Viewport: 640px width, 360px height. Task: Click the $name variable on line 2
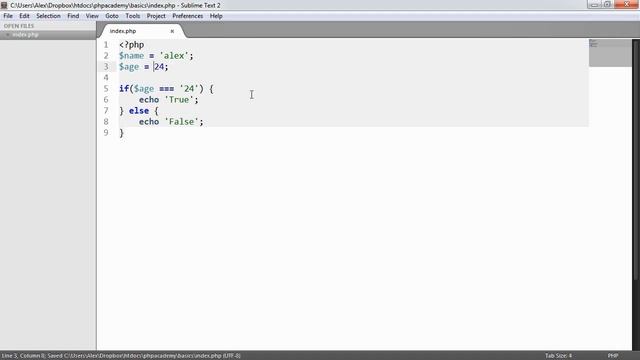point(131,56)
